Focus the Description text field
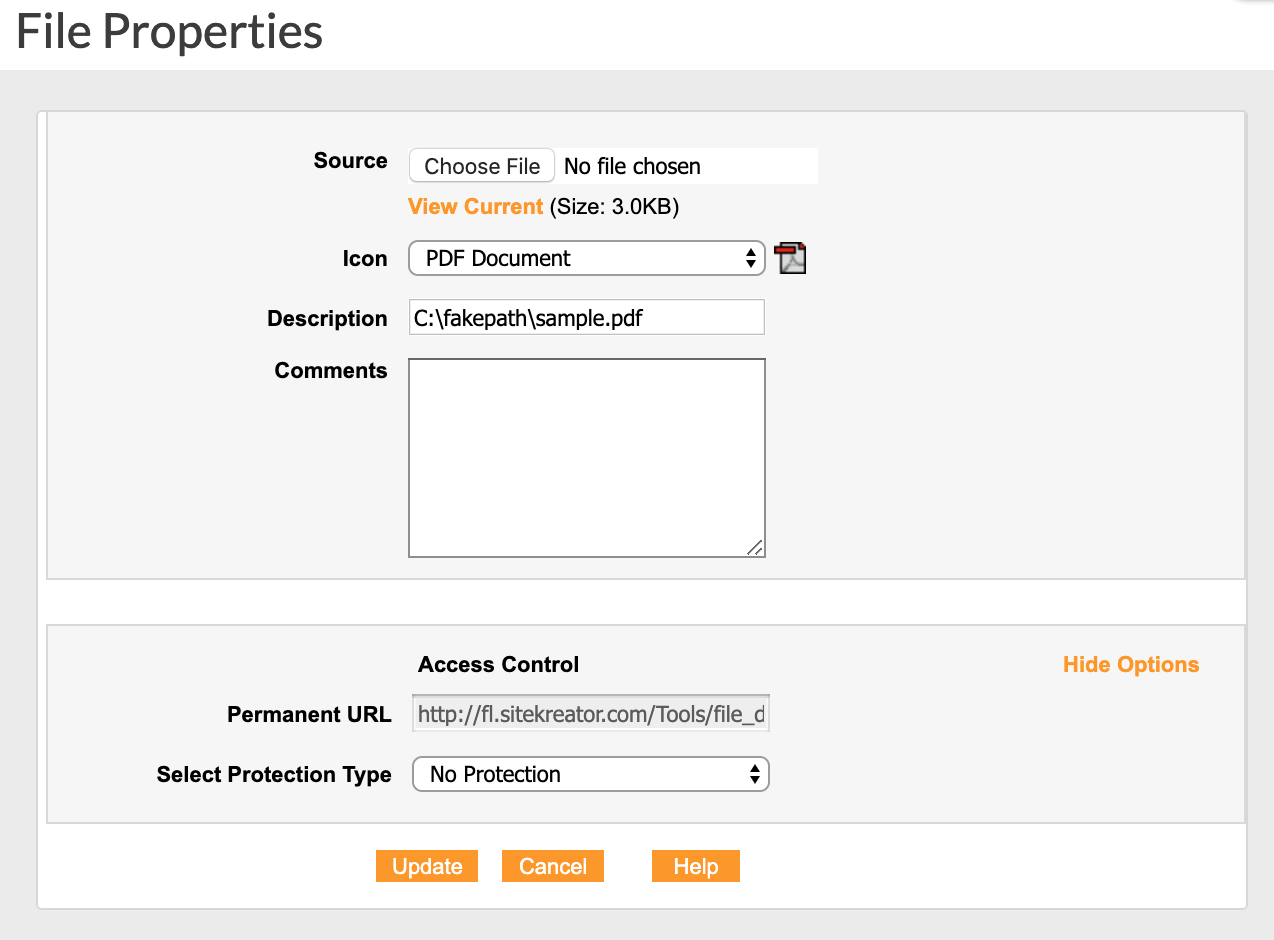The height and width of the screenshot is (940, 1274). 586,318
